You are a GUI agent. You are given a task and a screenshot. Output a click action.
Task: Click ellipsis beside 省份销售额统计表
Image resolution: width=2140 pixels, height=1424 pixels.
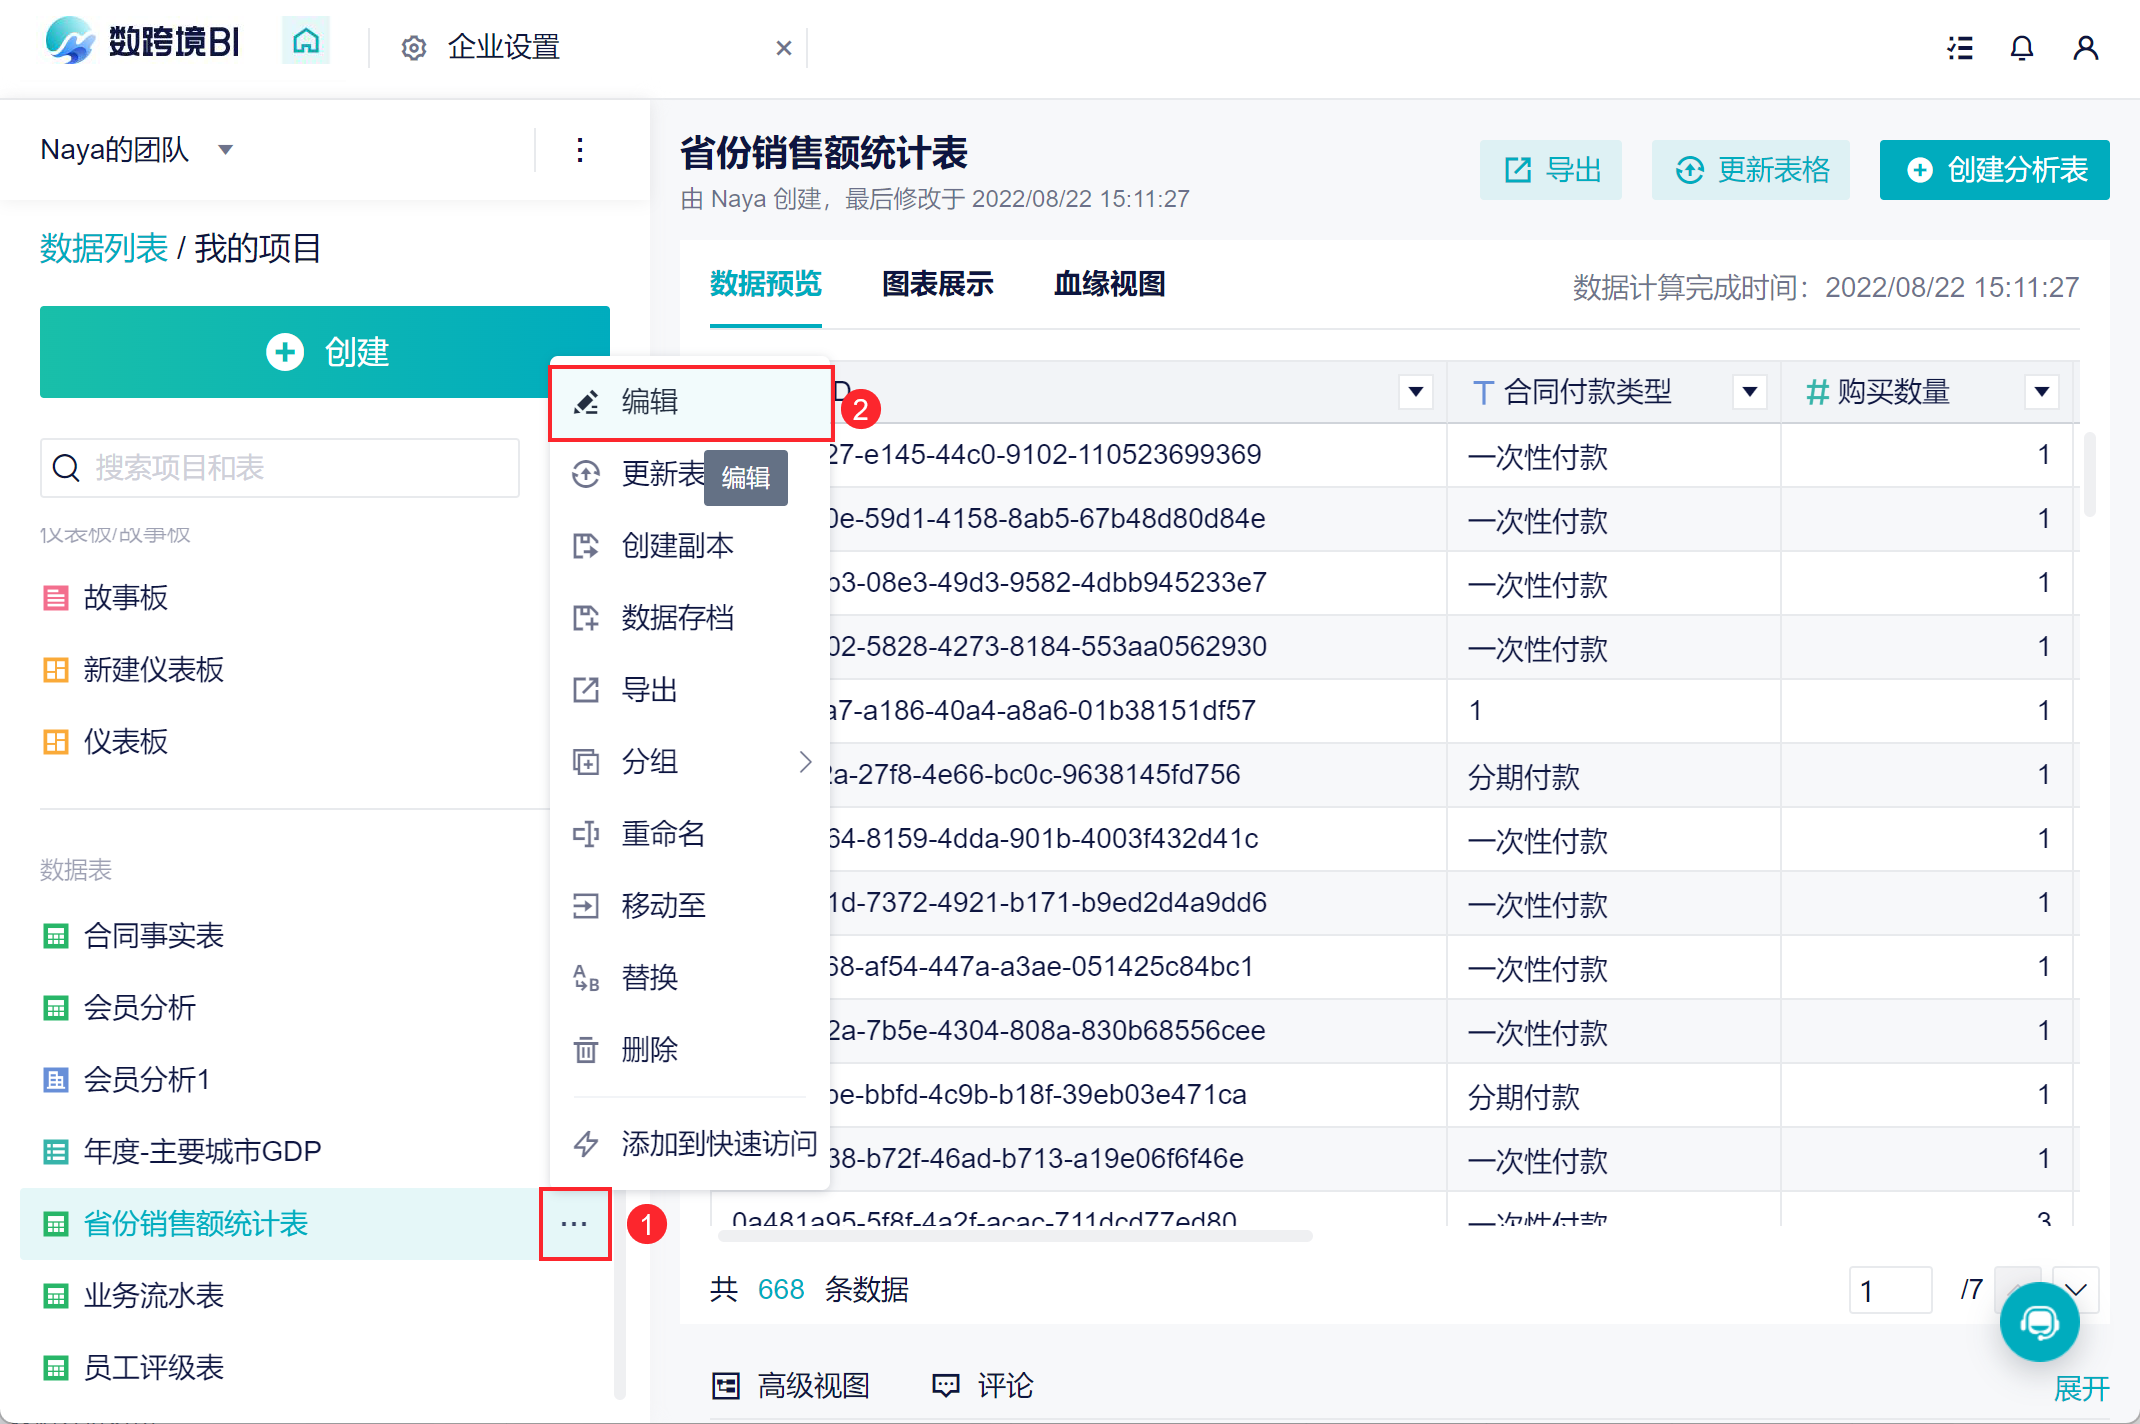[574, 1224]
